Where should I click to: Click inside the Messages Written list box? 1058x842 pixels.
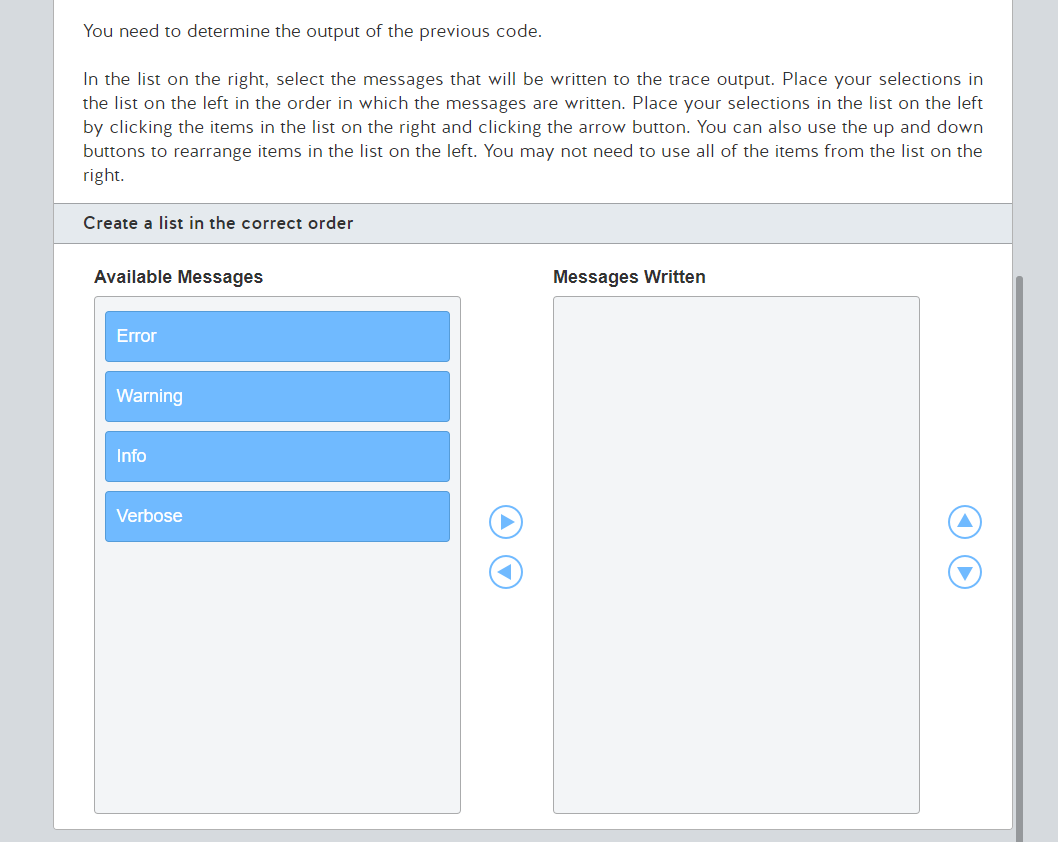click(x=736, y=555)
